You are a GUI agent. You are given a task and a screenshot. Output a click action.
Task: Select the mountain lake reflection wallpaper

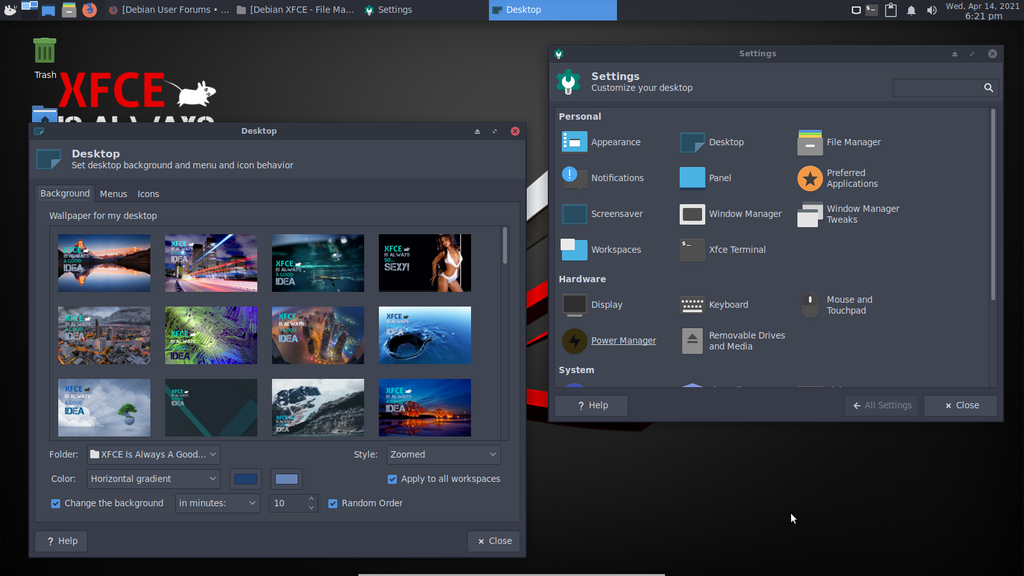click(x=104, y=263)
